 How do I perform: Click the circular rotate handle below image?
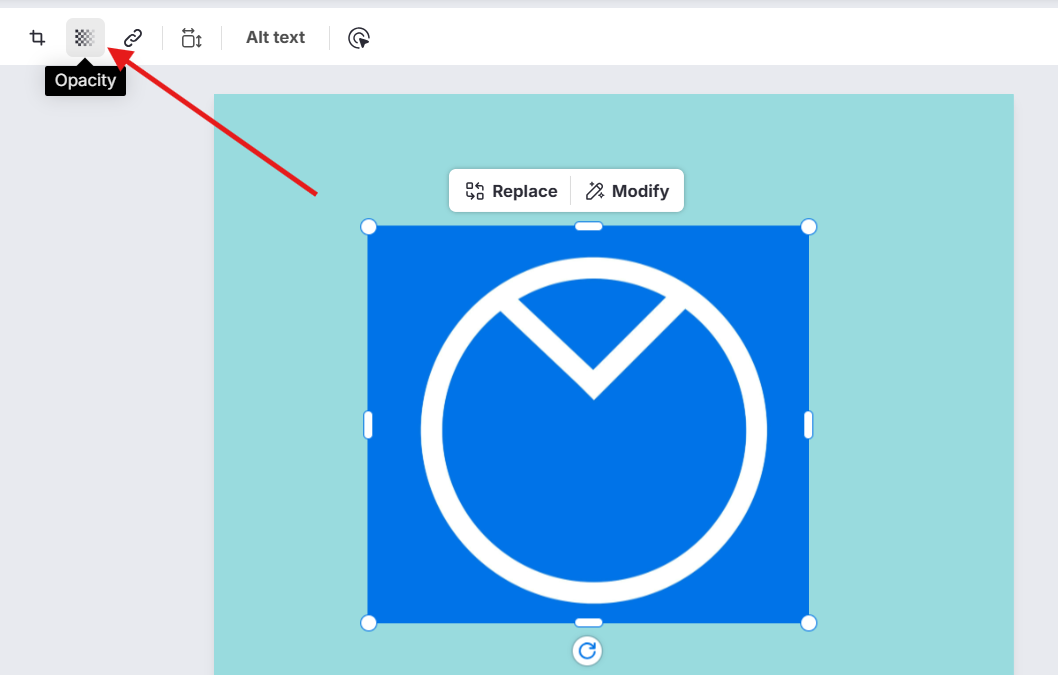click(x=587, y=651)
